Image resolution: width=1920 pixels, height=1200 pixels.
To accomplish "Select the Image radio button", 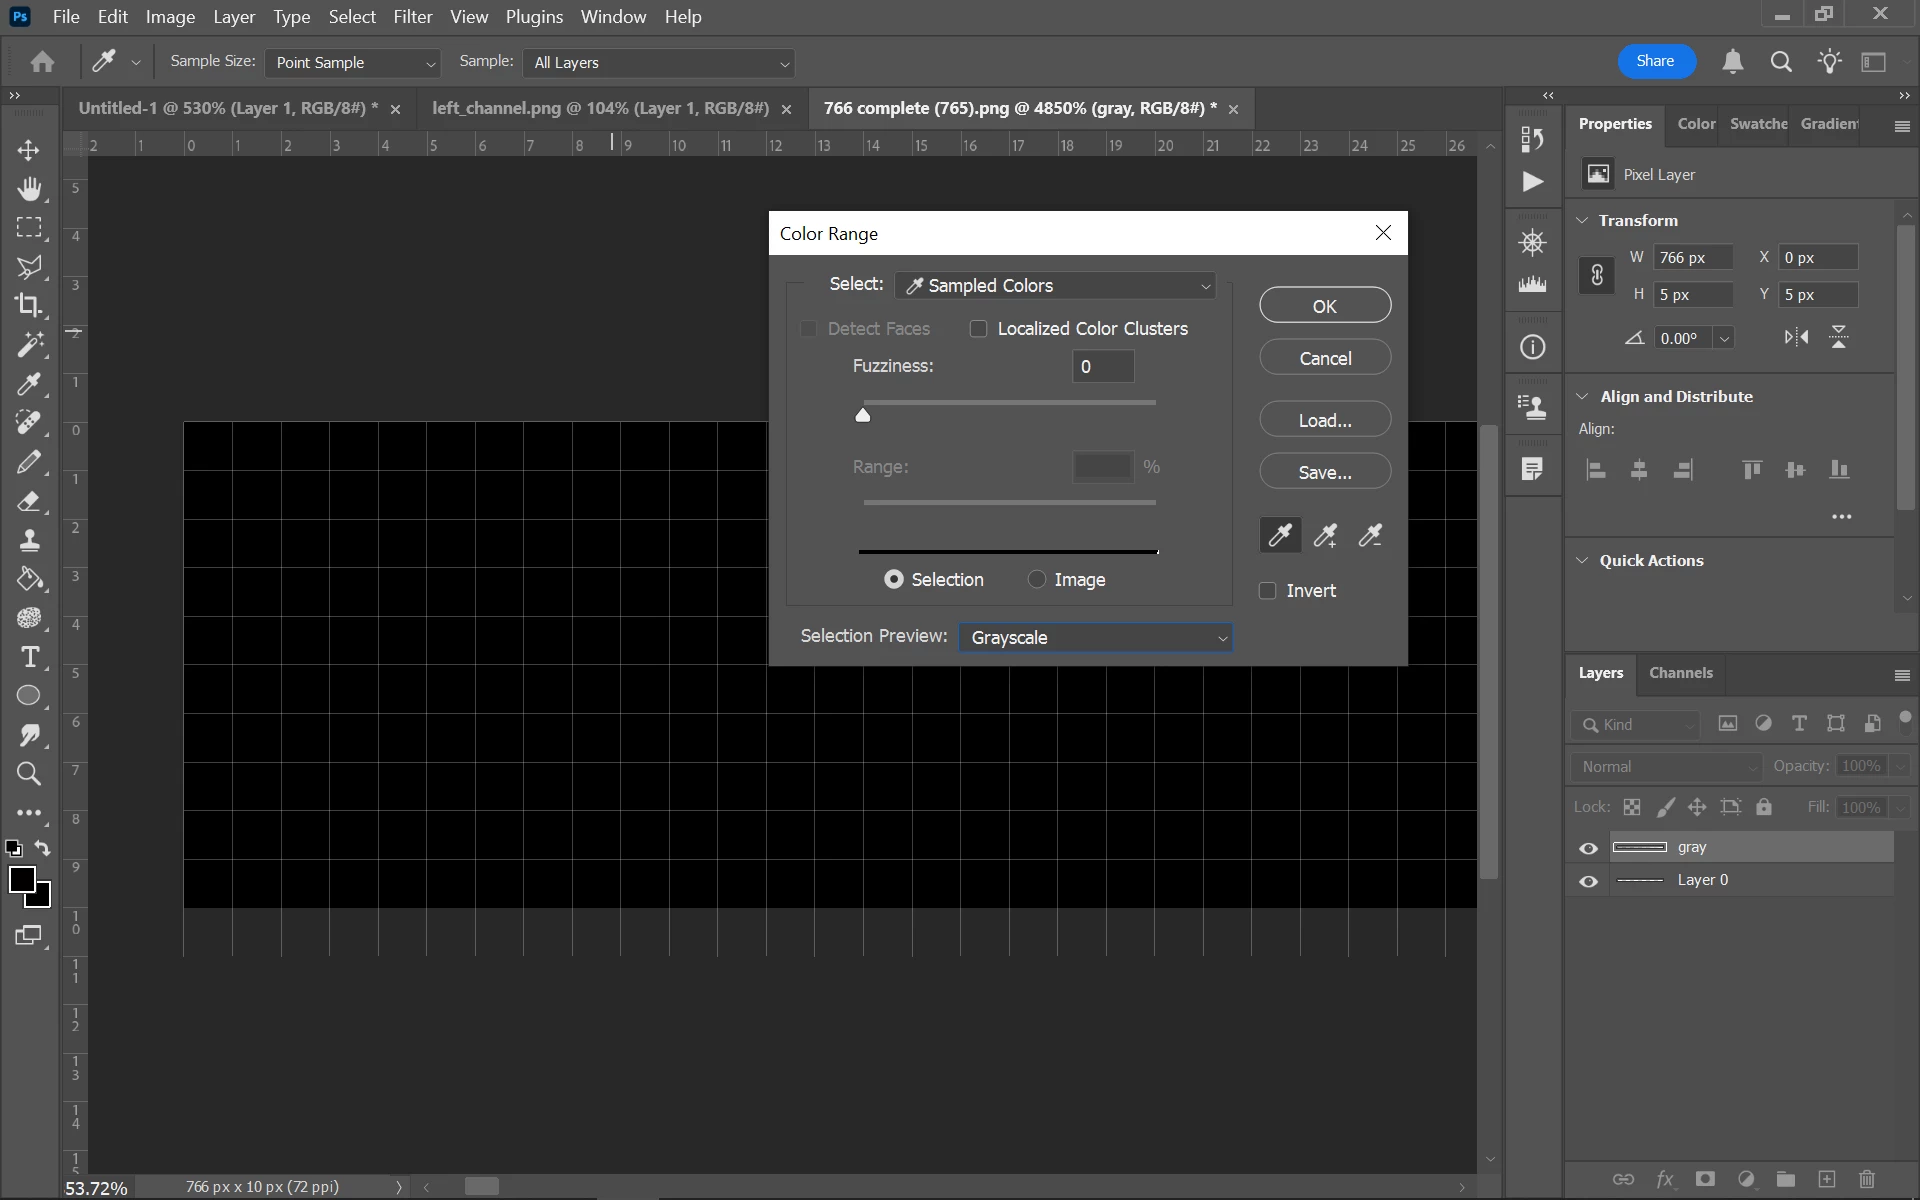I will click(1037, 580).
